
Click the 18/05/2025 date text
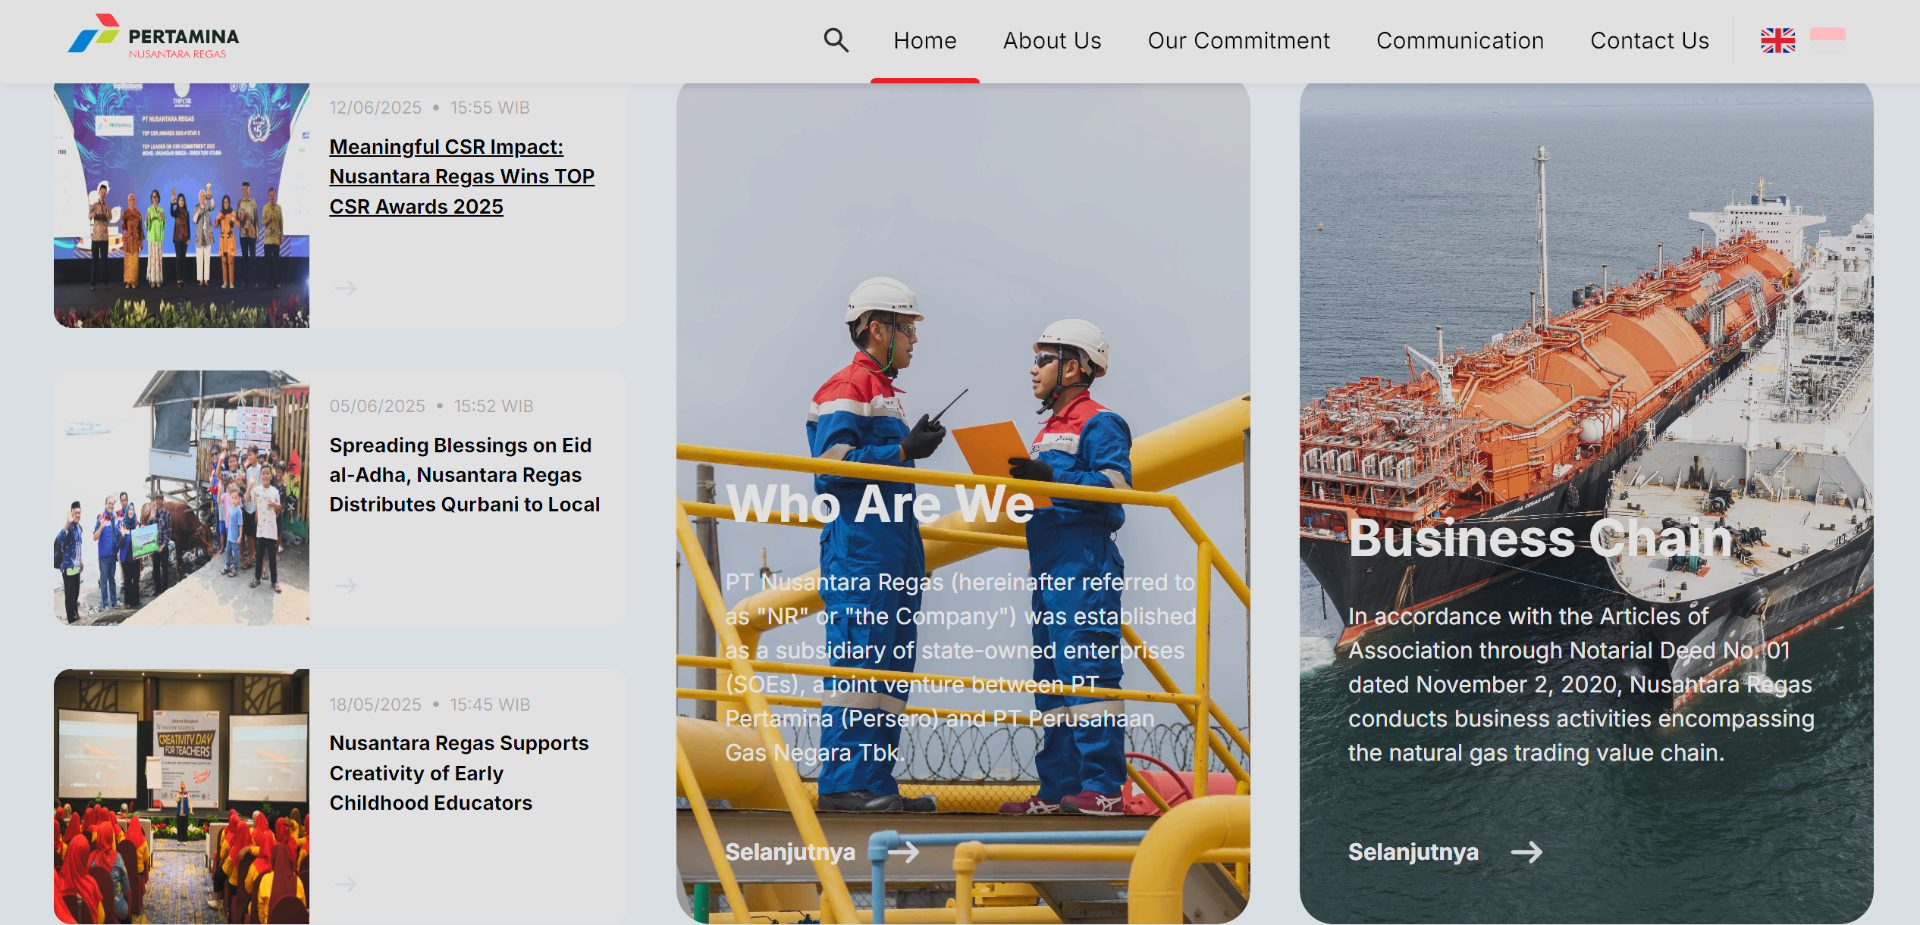(376, 705)
